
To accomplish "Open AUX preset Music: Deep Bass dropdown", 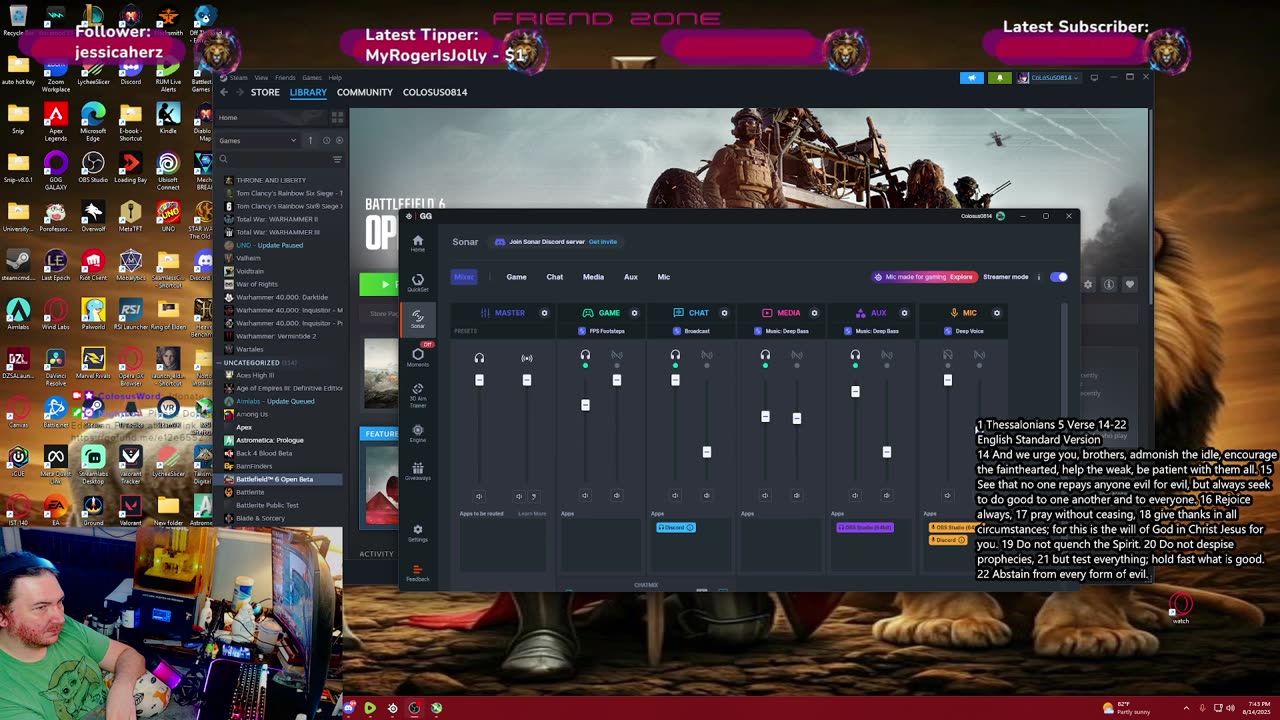I will point(873,331).
